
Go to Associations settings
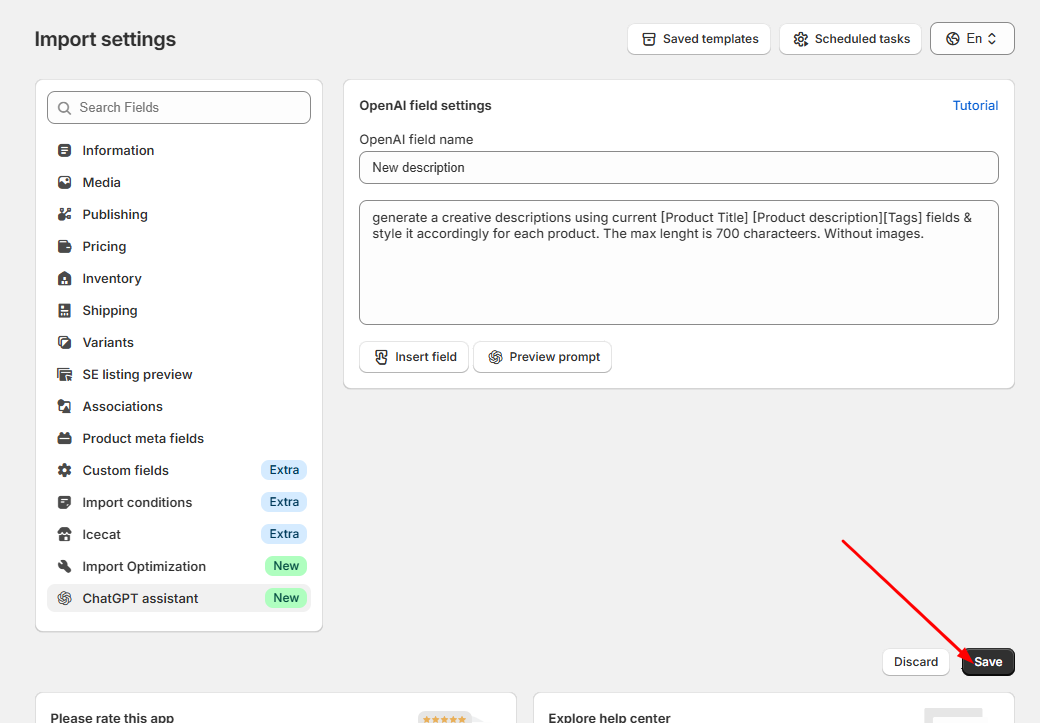pos(179,407)
